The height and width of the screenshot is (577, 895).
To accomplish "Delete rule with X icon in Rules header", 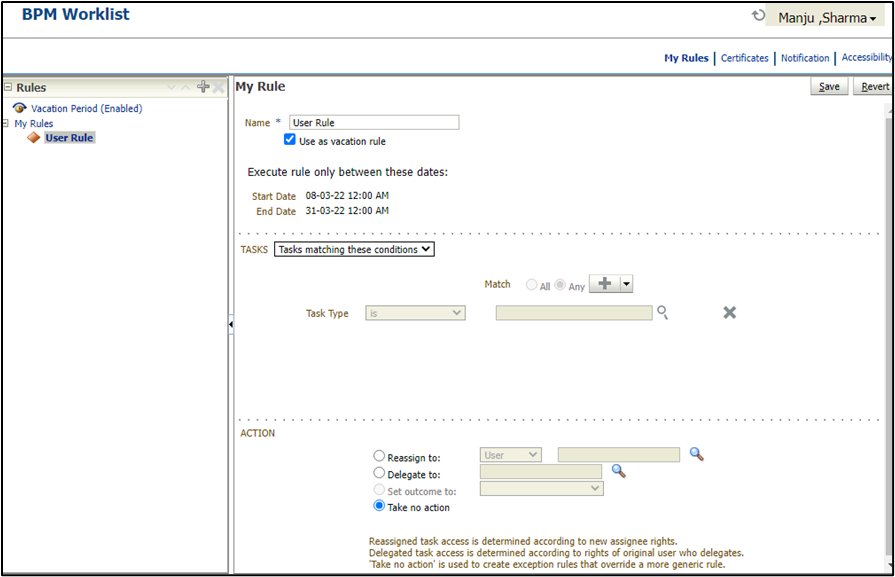I will 219,87.
